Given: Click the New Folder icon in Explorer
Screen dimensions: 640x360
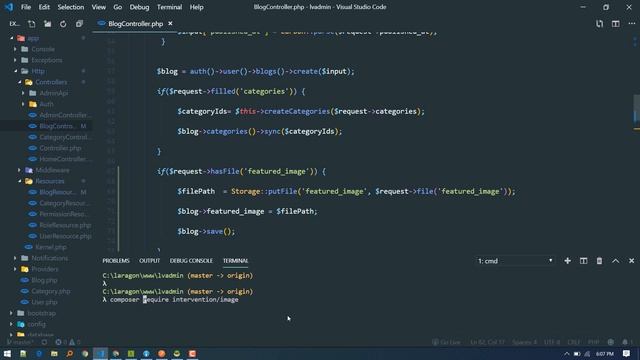Looking at the screenshot, I should (47, 24).
